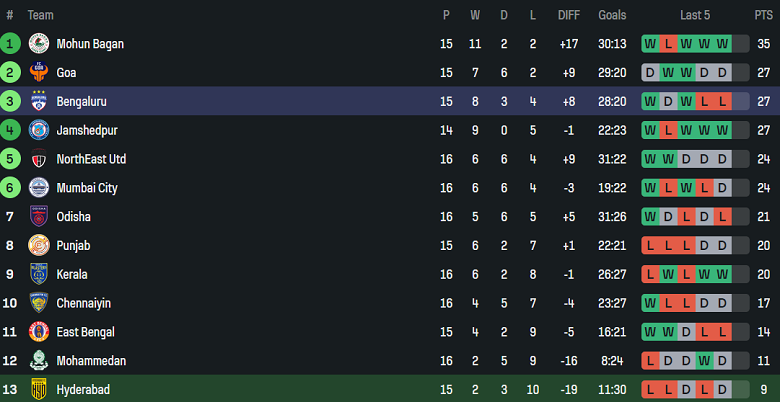
Task: Click the Bengaluru club badge
Action: pyautogui.click(x=39, y=102)
